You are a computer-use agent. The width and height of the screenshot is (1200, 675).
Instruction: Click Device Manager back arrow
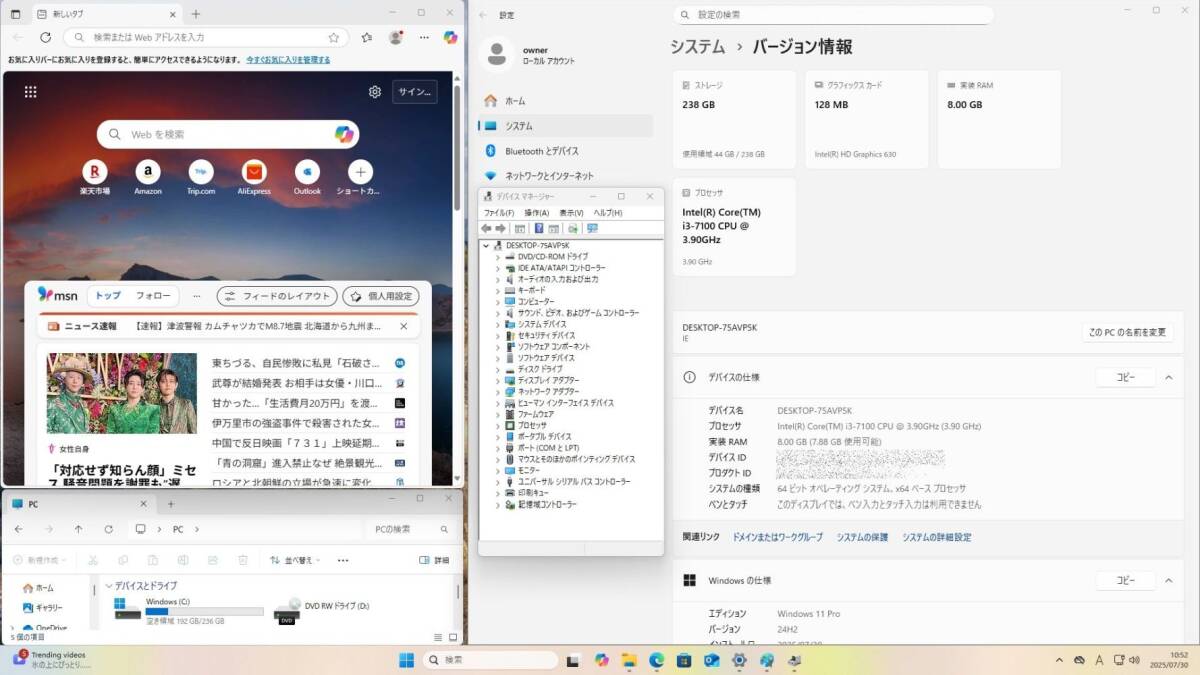tap(486, 229)
